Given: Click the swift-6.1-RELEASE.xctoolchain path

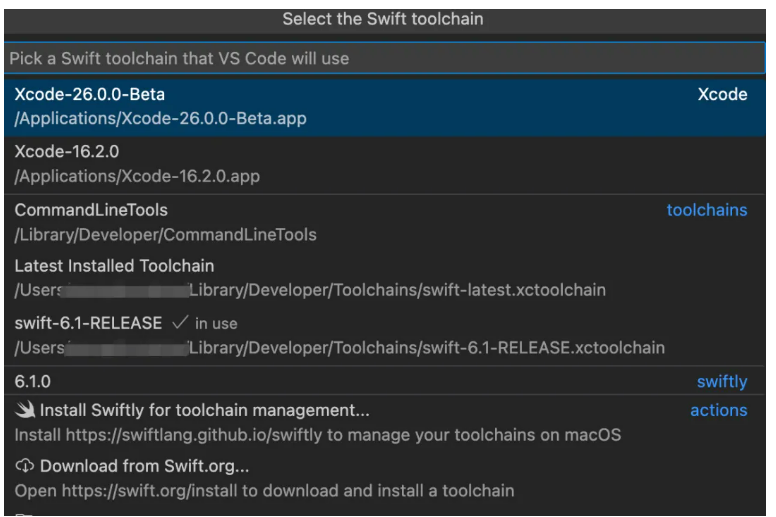Looking at the screenshot, I should click(340, 348).
